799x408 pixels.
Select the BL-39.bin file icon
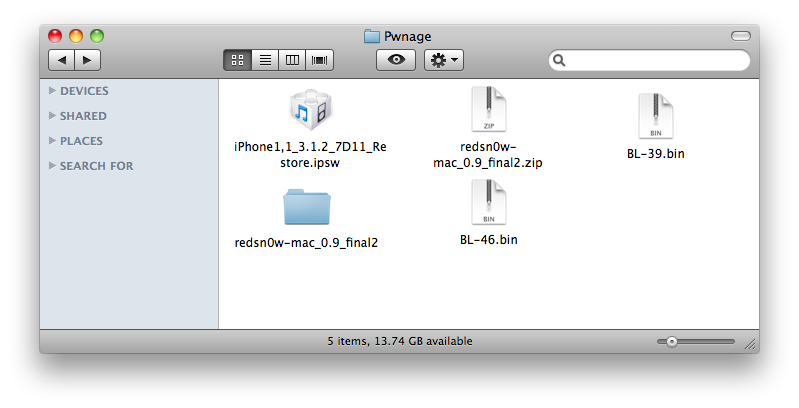tap(655, 116)
